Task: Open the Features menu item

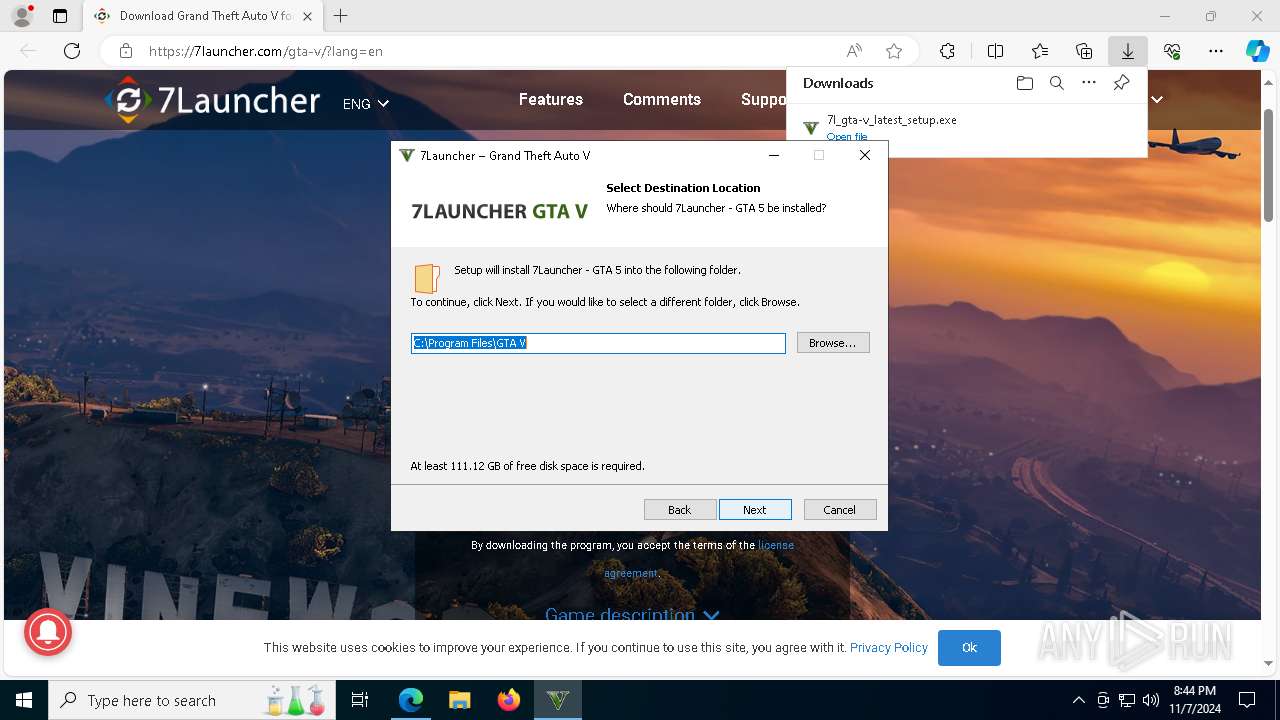Action: 551,99
